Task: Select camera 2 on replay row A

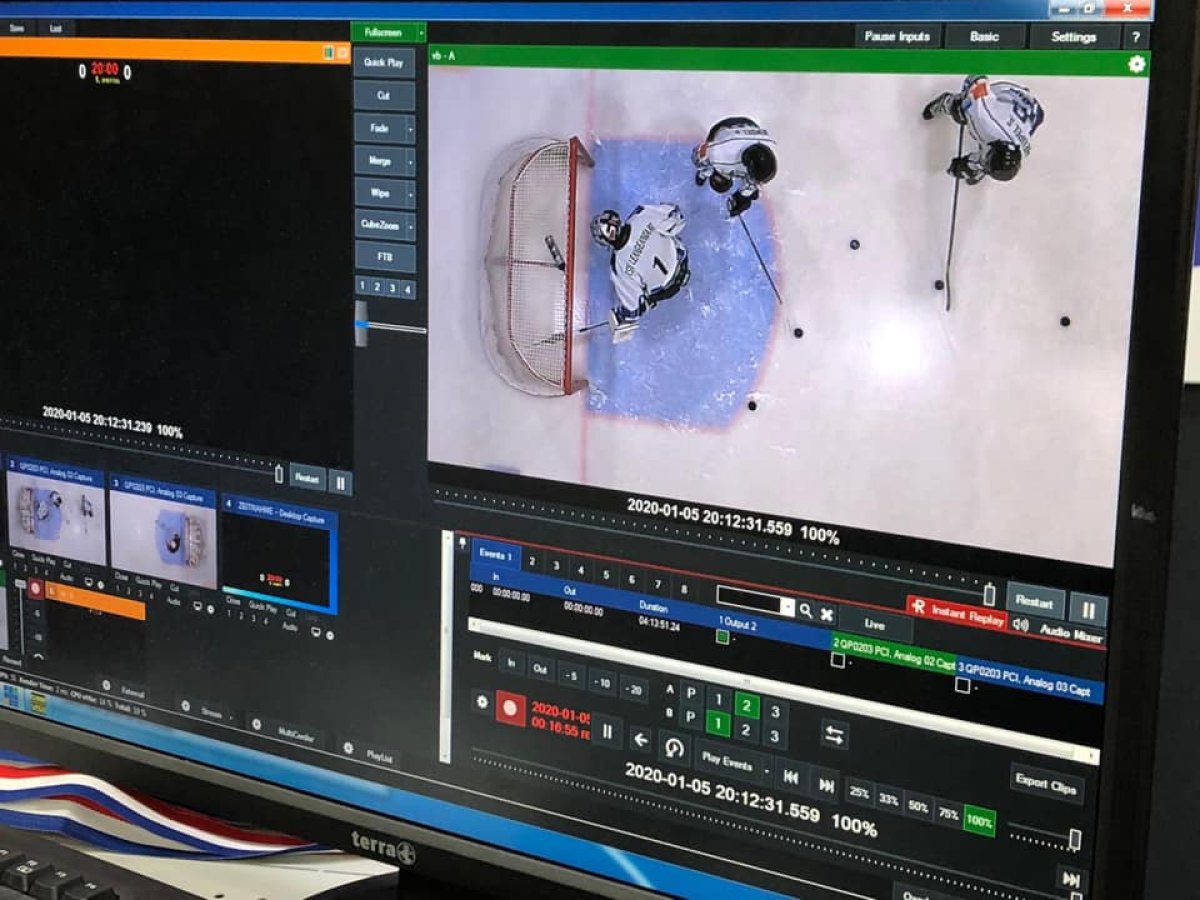Action: pos(746,705)
